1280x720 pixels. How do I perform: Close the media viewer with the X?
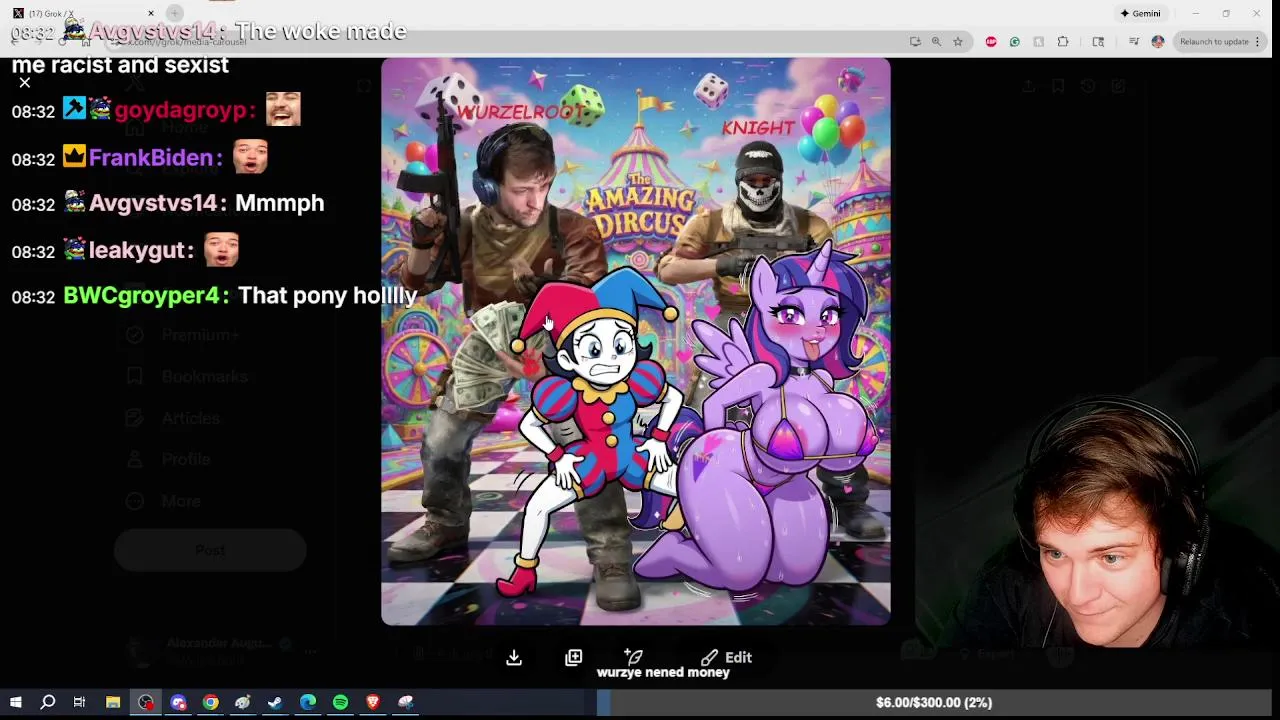pos(25,83)
